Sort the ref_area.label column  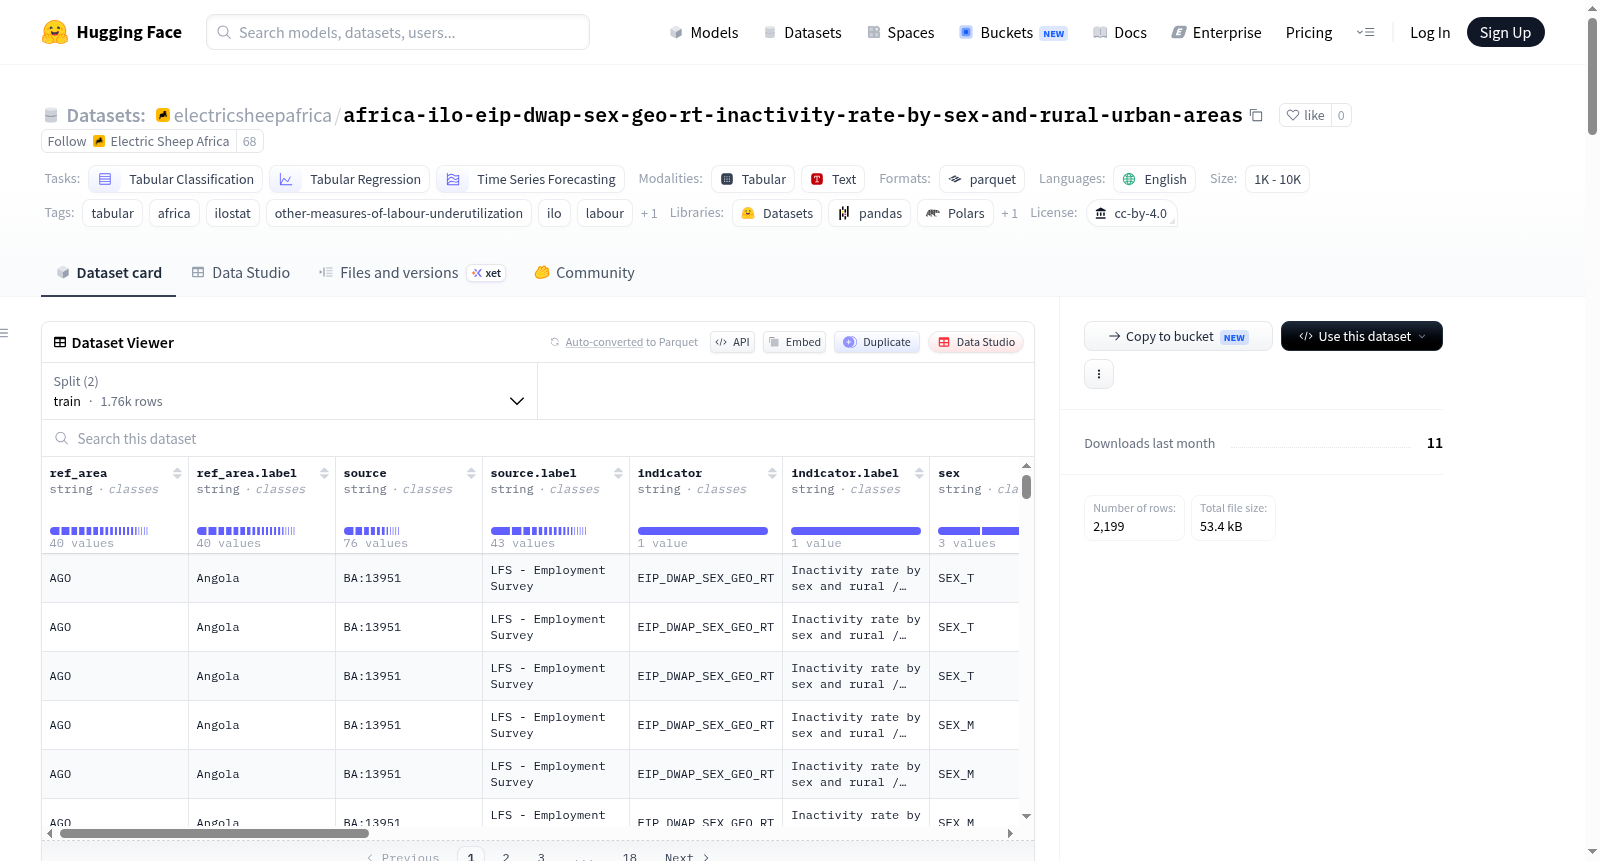pos(324,473)
